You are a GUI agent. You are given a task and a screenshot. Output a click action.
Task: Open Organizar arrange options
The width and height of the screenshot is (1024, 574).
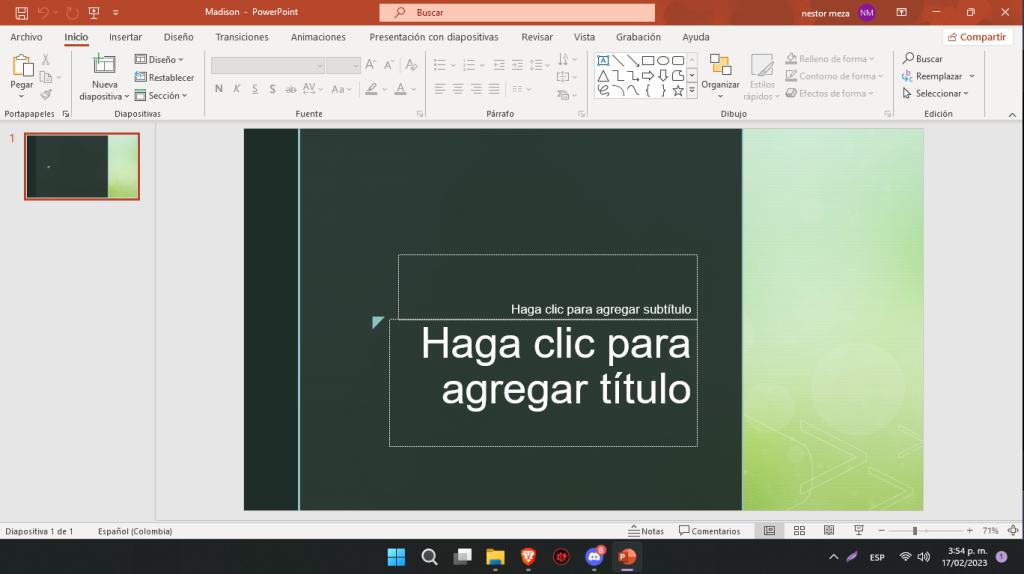point(720,76)
